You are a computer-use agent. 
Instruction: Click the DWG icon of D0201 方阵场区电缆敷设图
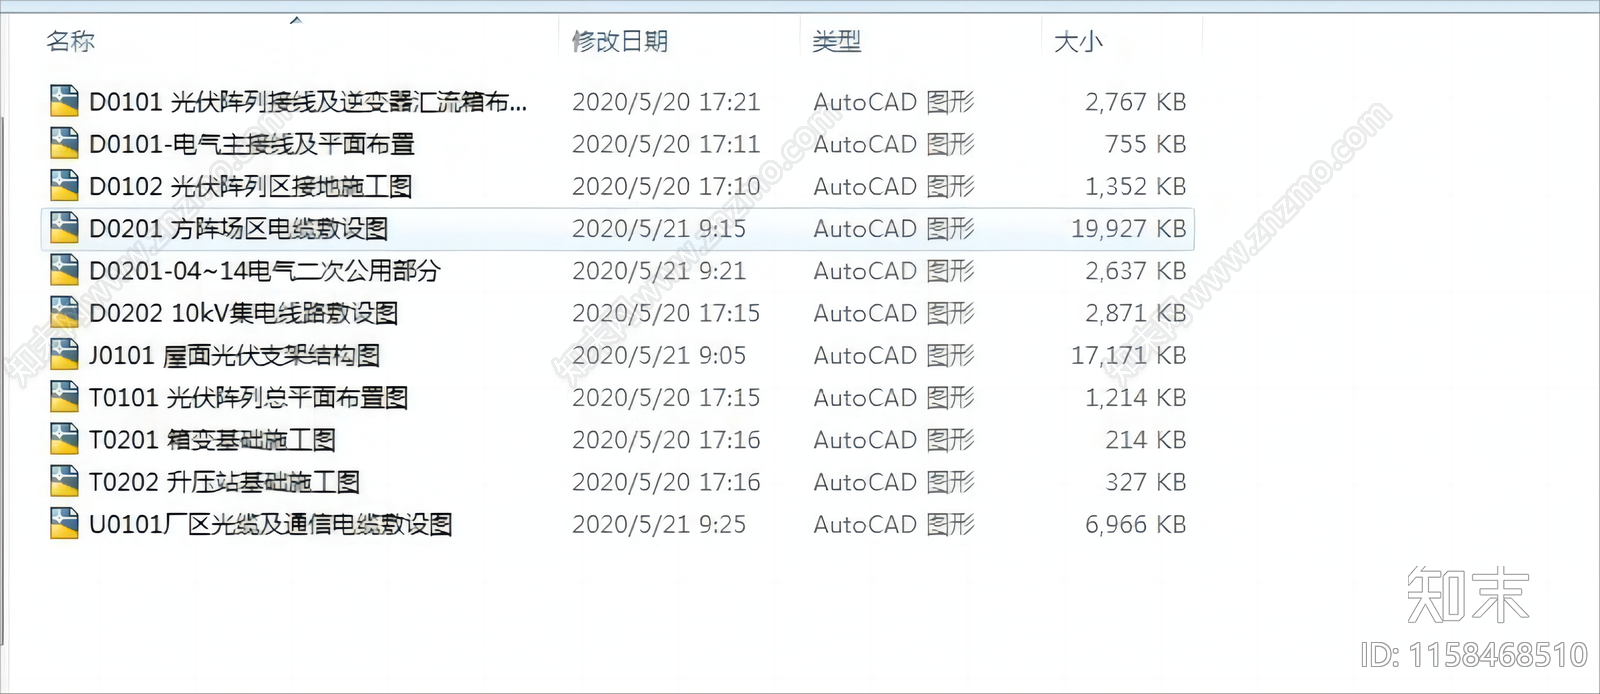(64, 228)
